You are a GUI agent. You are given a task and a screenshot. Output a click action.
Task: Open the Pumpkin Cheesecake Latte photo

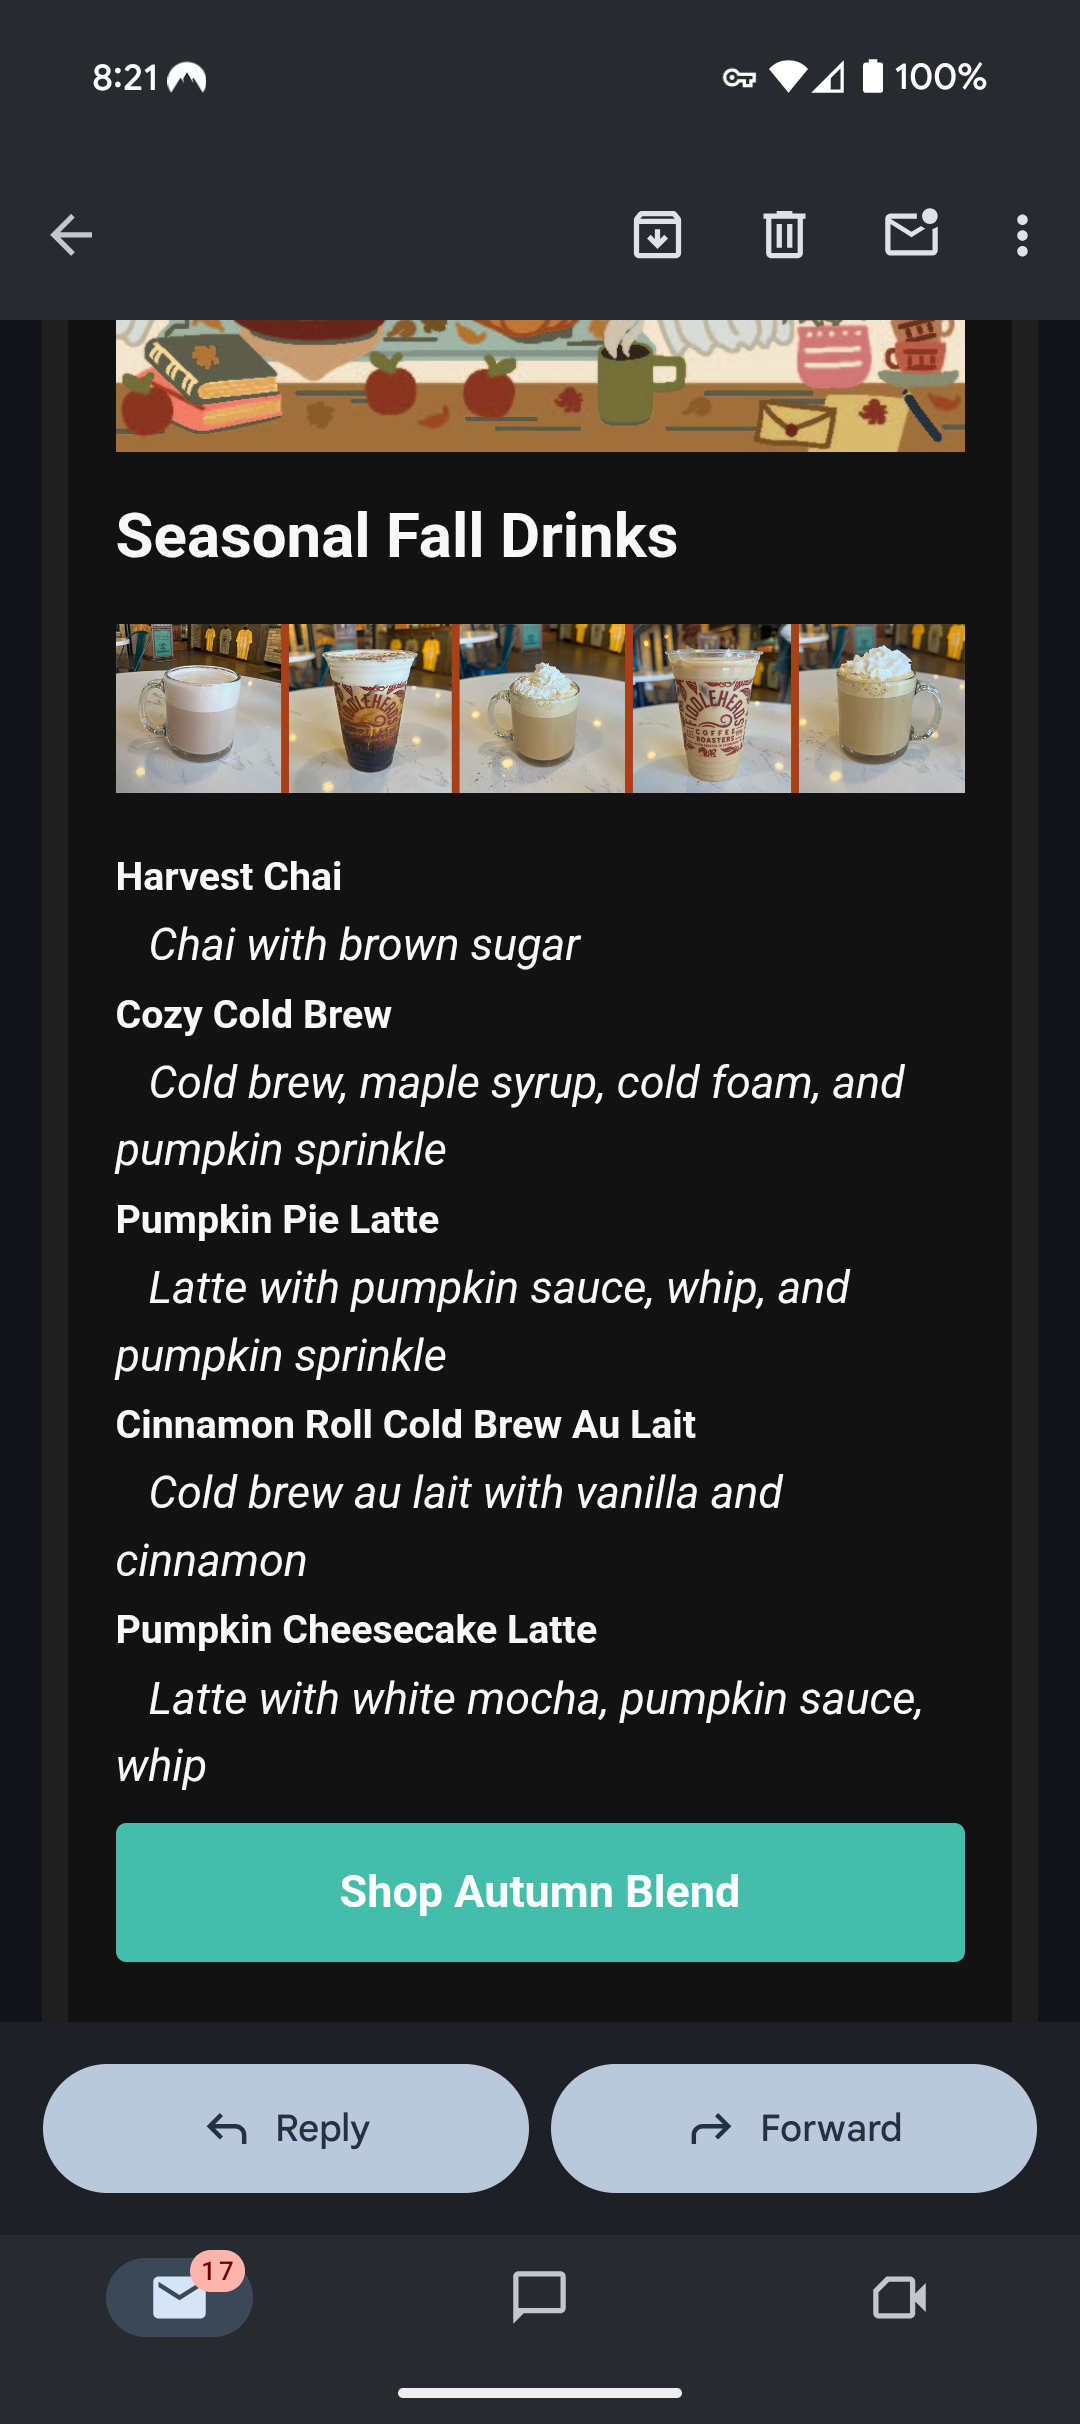[x=882, y=709]
